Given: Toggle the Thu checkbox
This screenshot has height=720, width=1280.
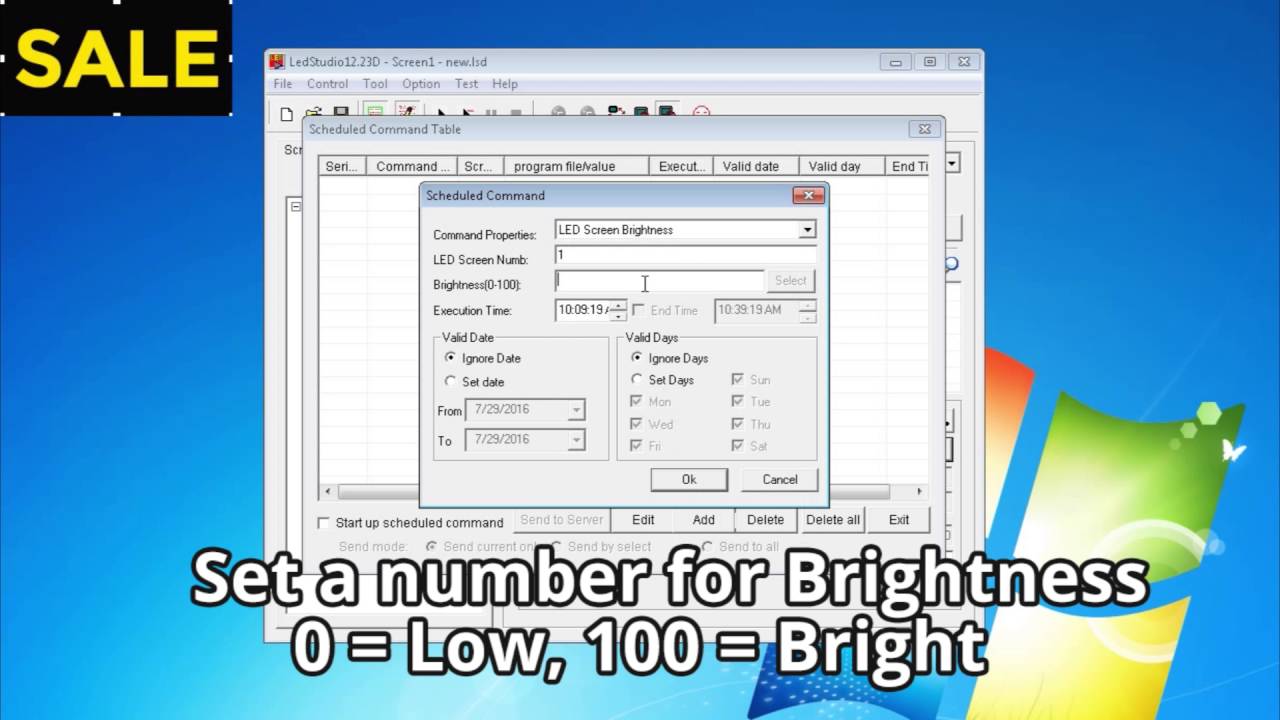Looking at the screenshot, I should (x=737, y=424).
